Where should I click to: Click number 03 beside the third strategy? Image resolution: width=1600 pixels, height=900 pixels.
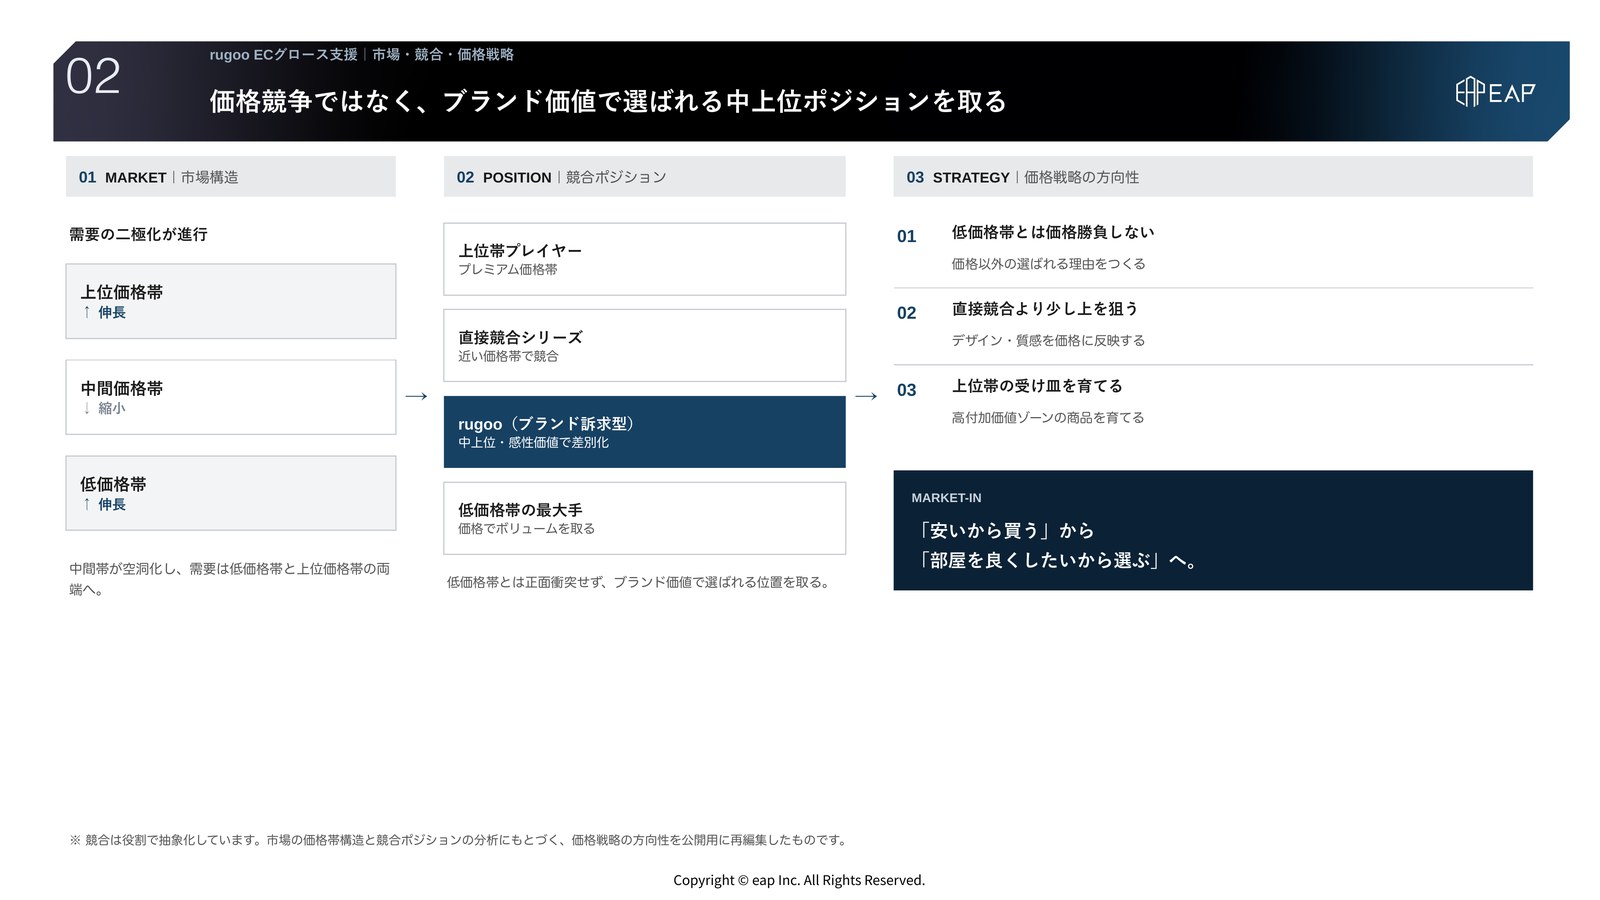tap(906, 390)
